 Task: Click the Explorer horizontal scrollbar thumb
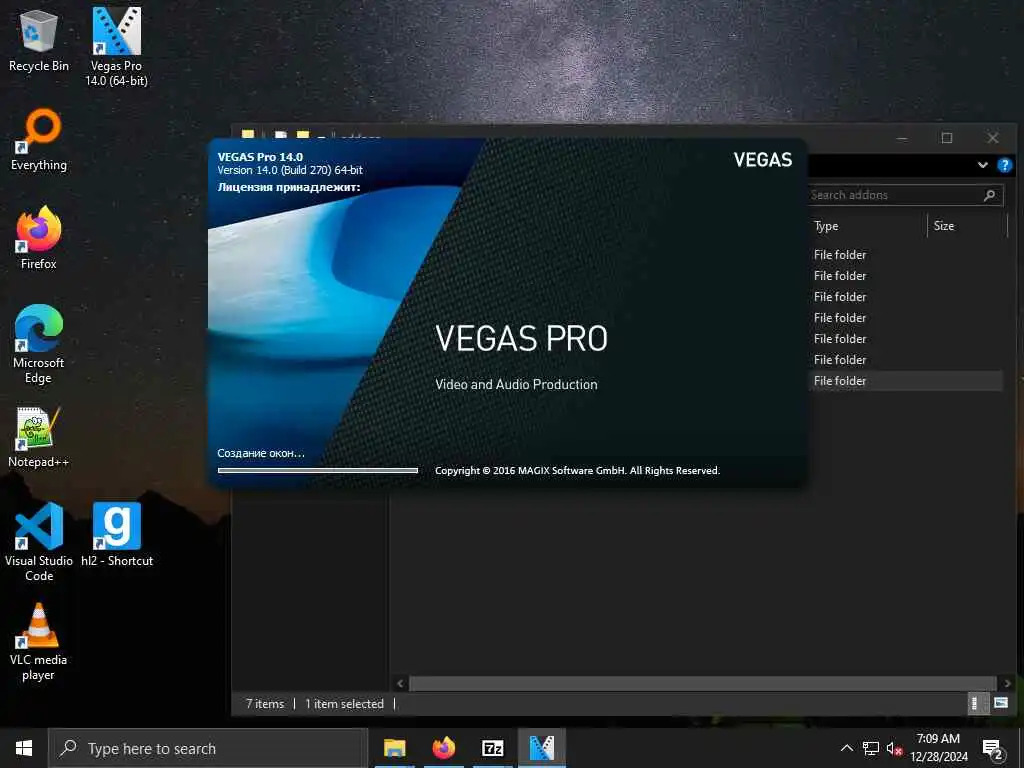(703, 684)
